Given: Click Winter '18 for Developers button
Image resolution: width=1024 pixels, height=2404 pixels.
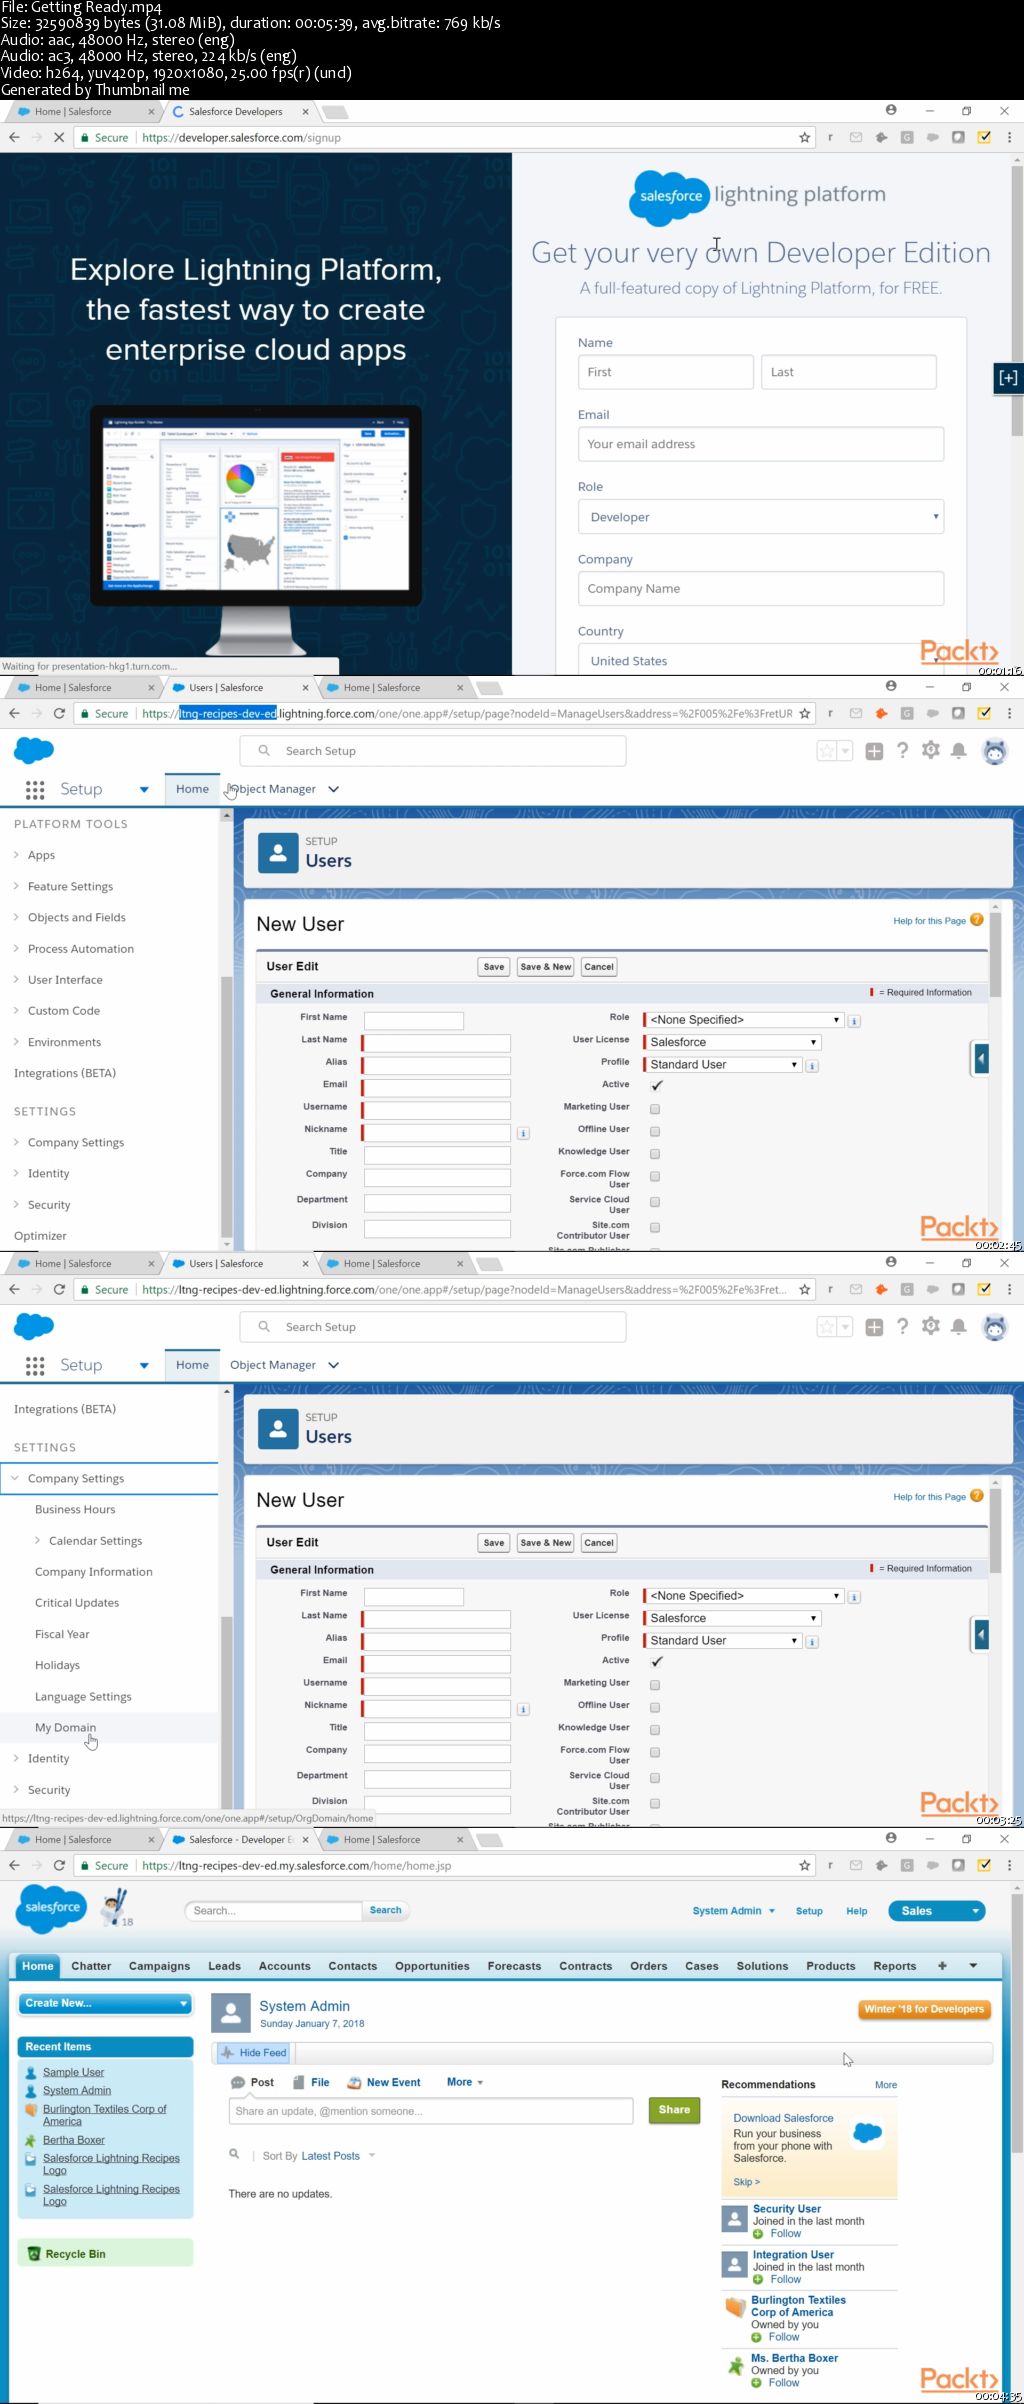Looking at the screenshot, I should pos(924,2009).
